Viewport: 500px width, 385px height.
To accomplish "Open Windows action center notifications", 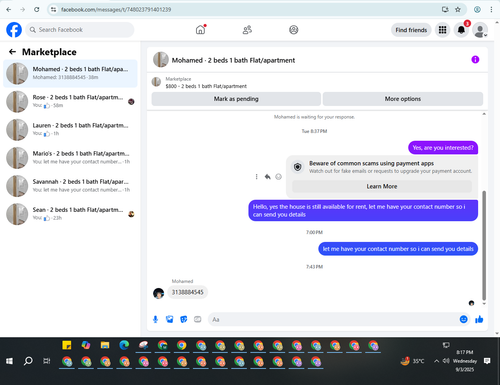I will click(x=487, y=361).
